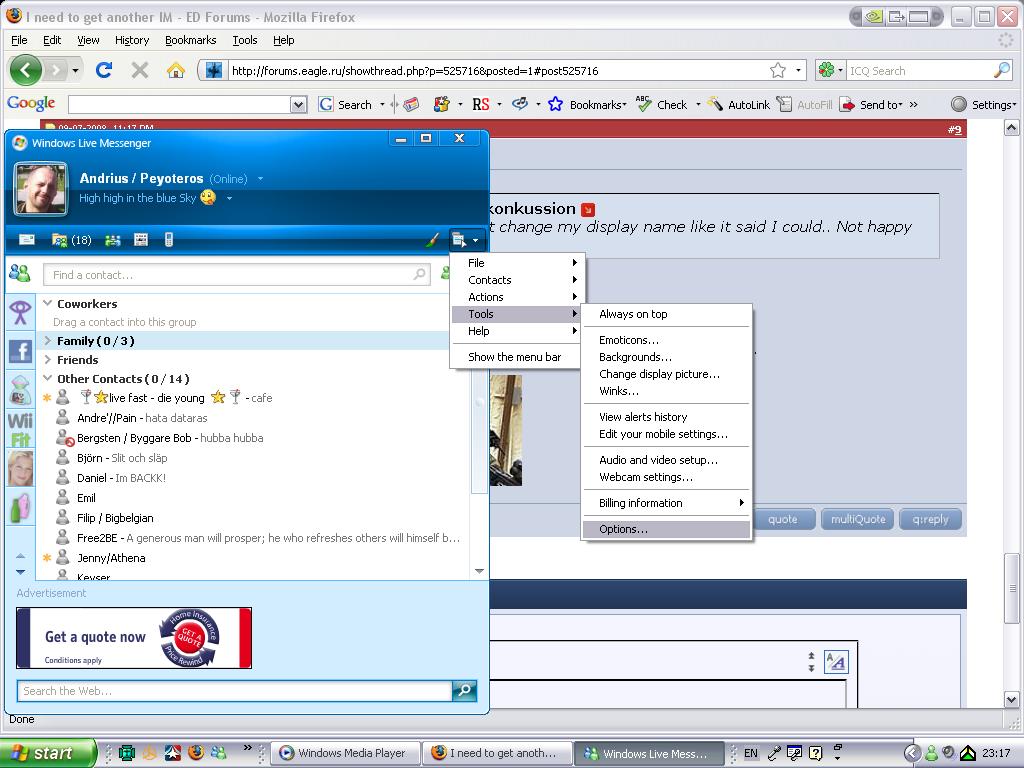Click the browser page scrollbar up arrow

[1012, 128]
